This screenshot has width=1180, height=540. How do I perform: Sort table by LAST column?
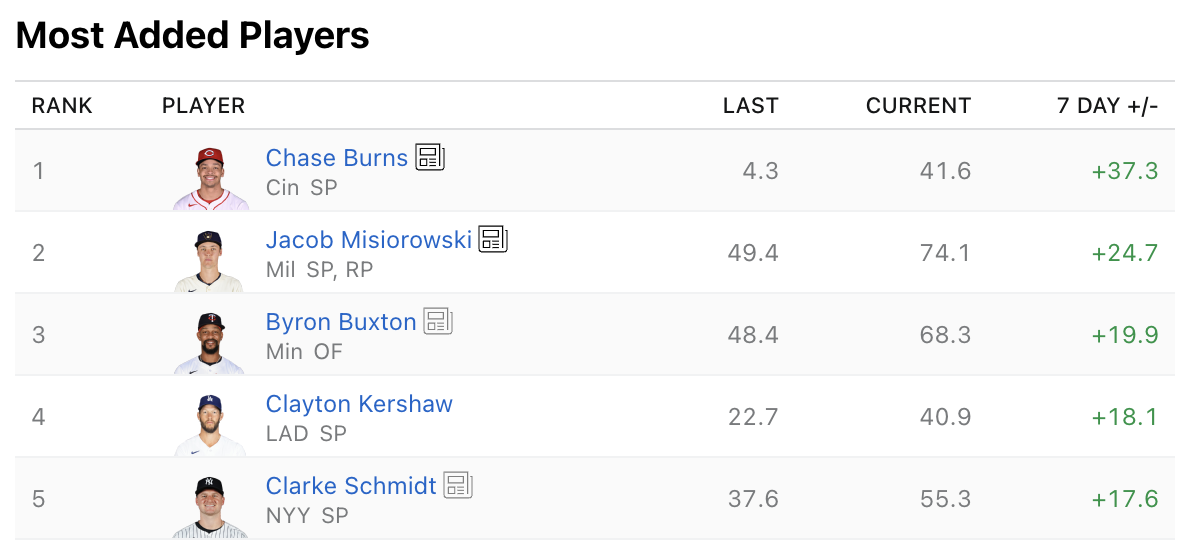click(750, 106)
